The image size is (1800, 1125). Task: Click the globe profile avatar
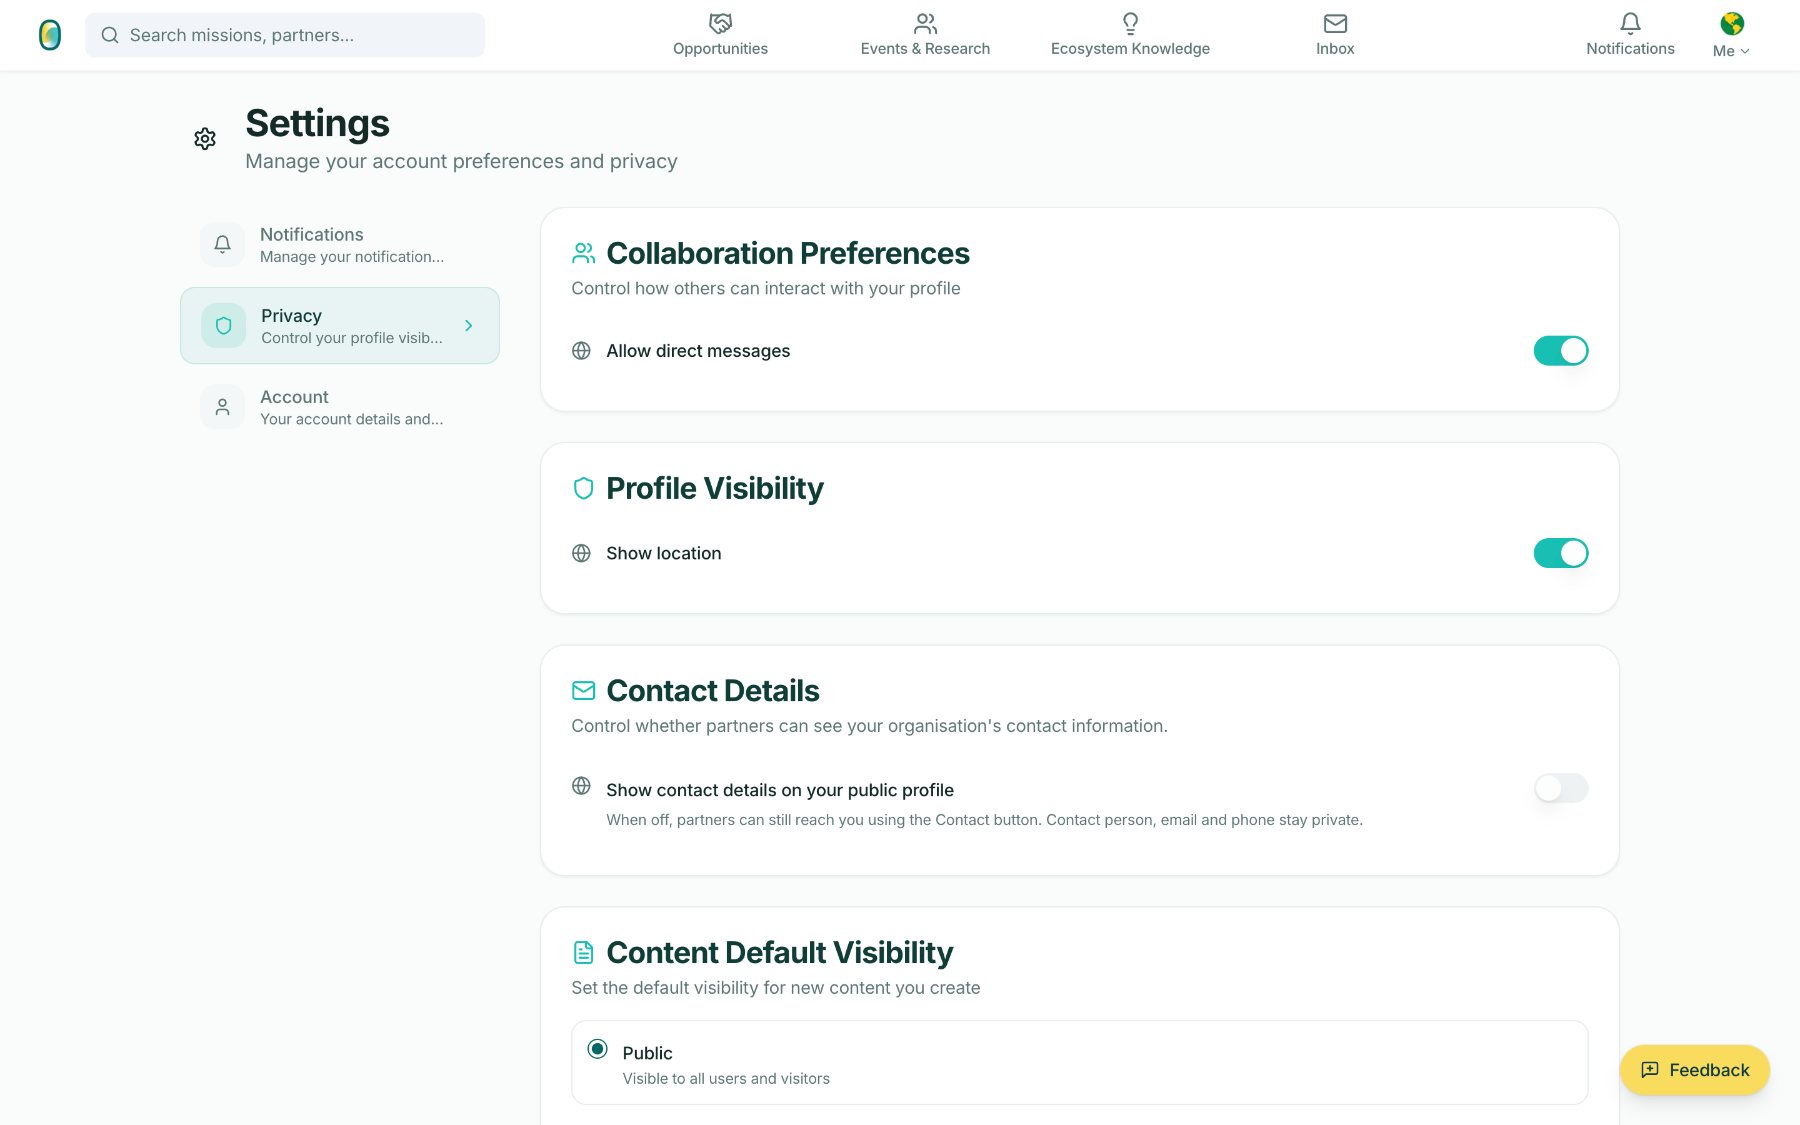1732,23
